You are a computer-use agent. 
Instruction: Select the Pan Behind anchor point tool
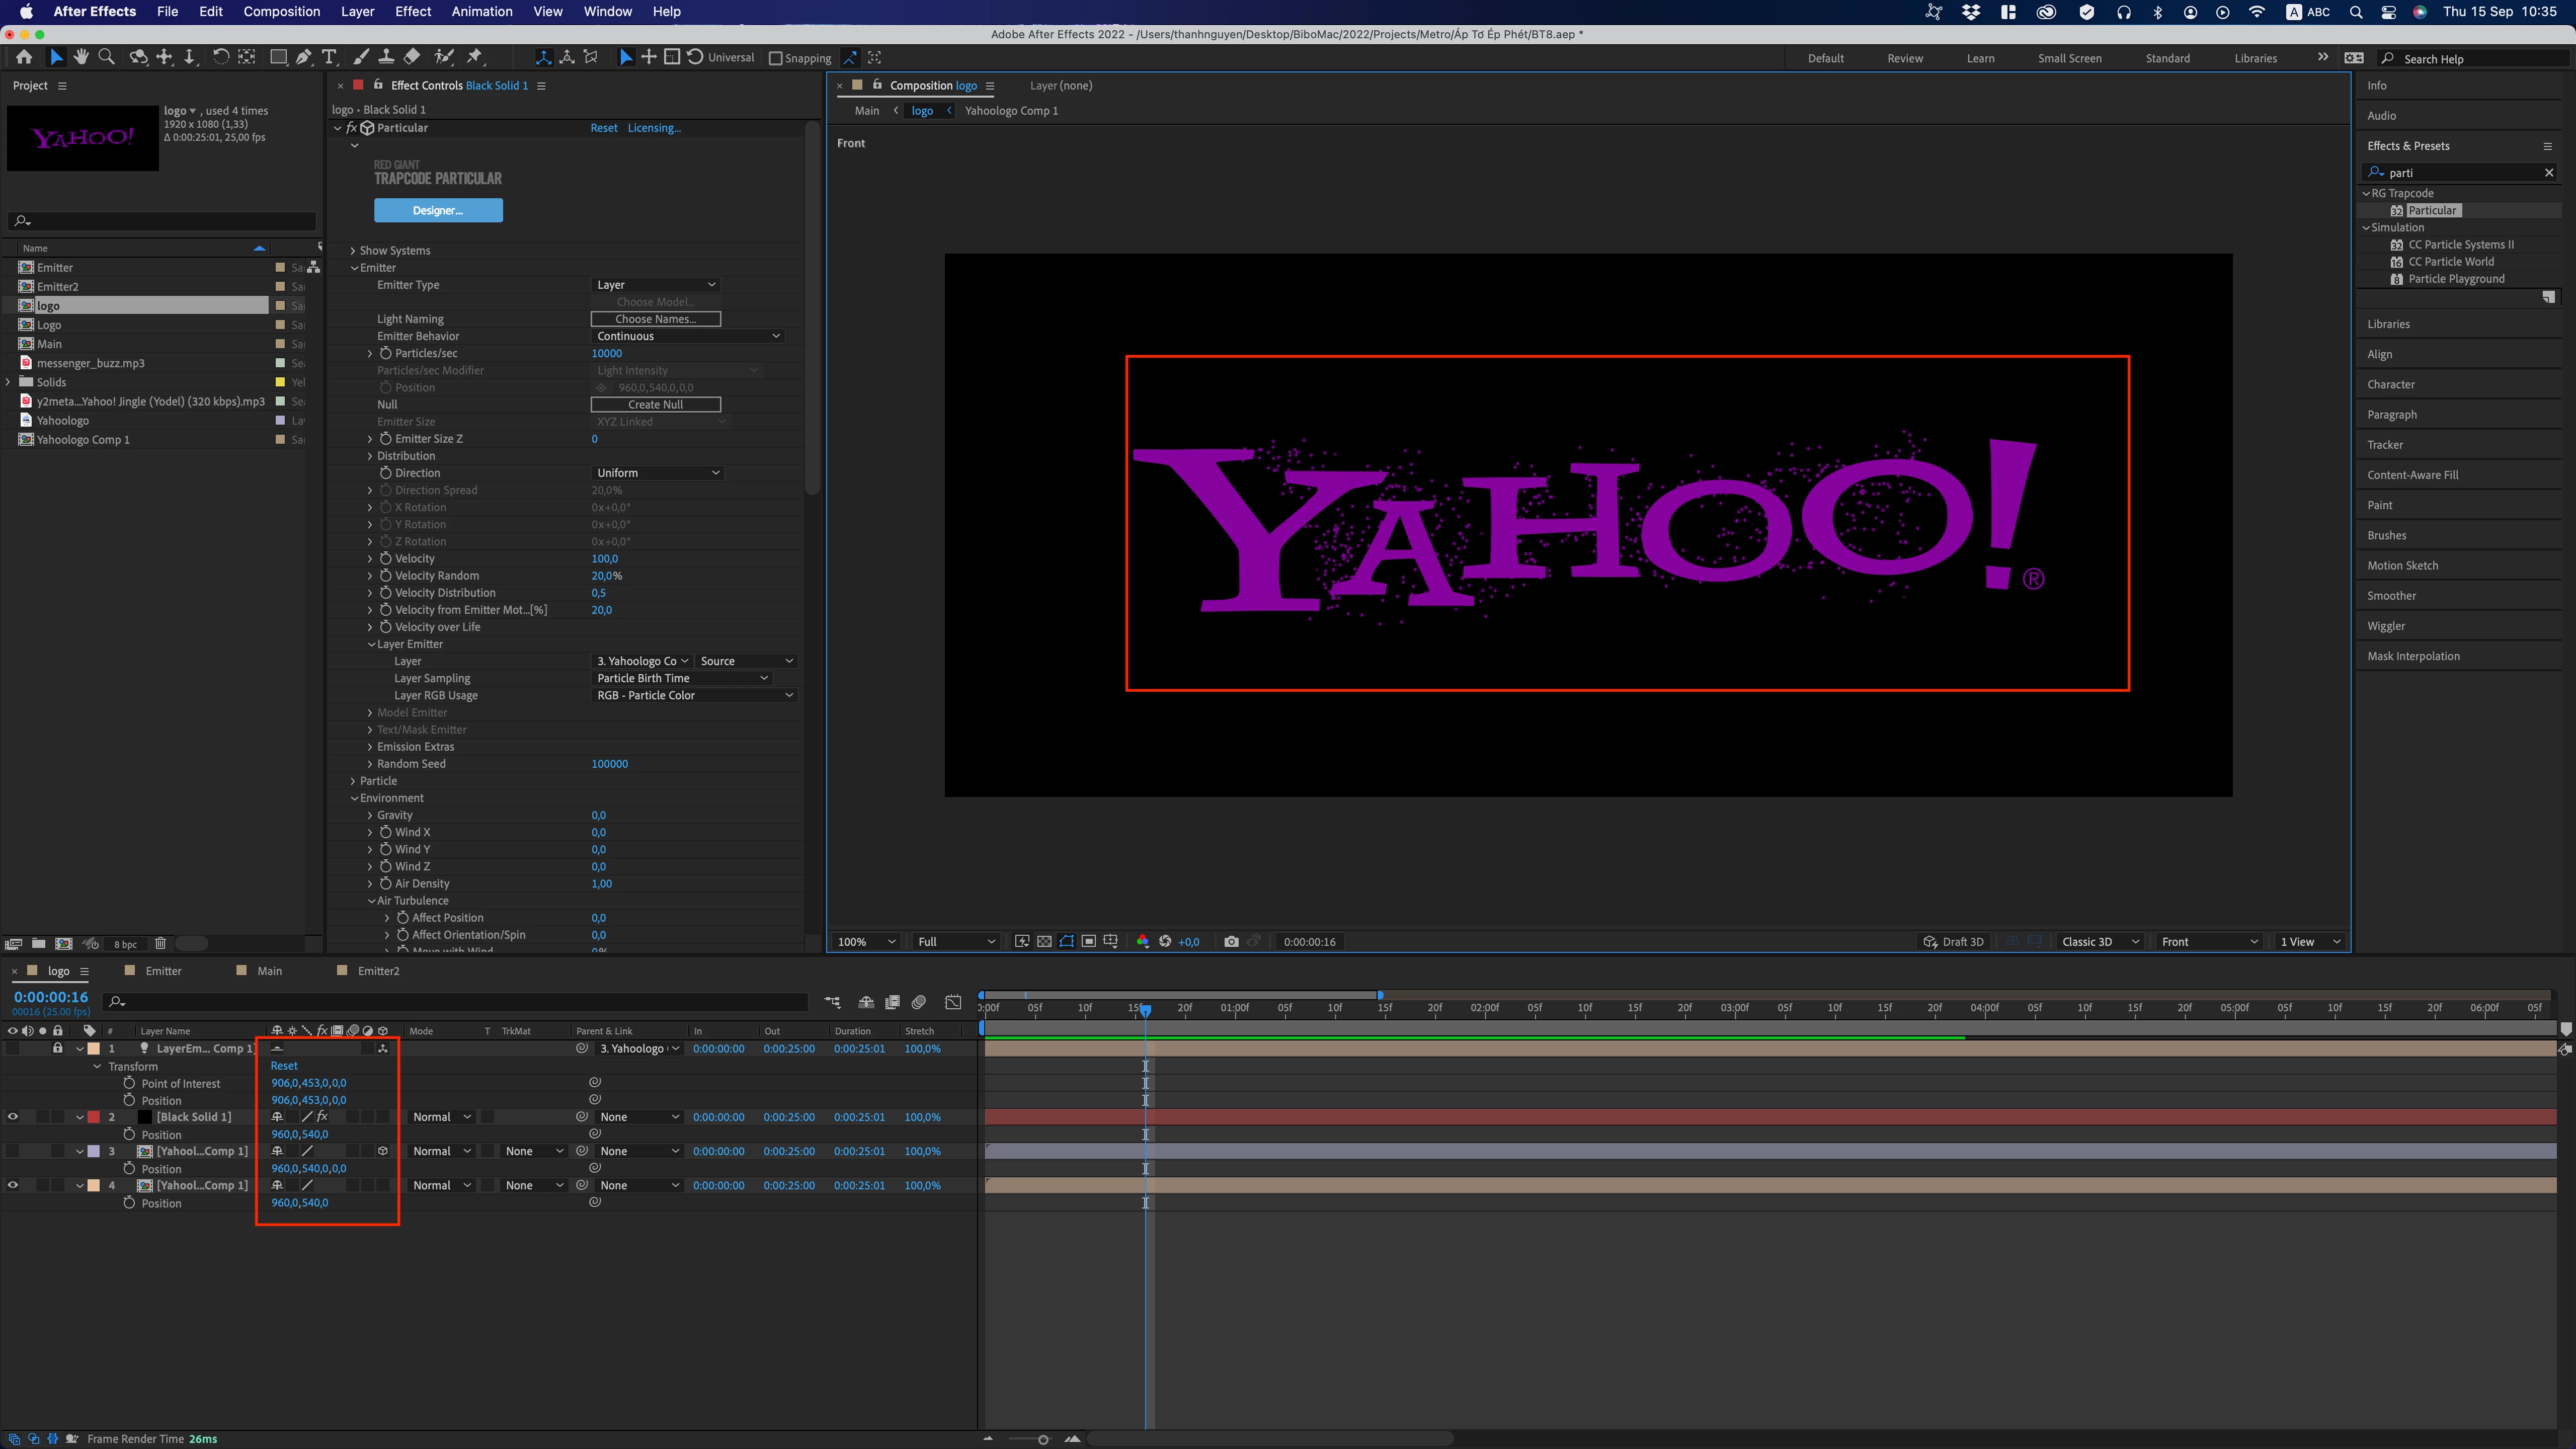(247, 58)
